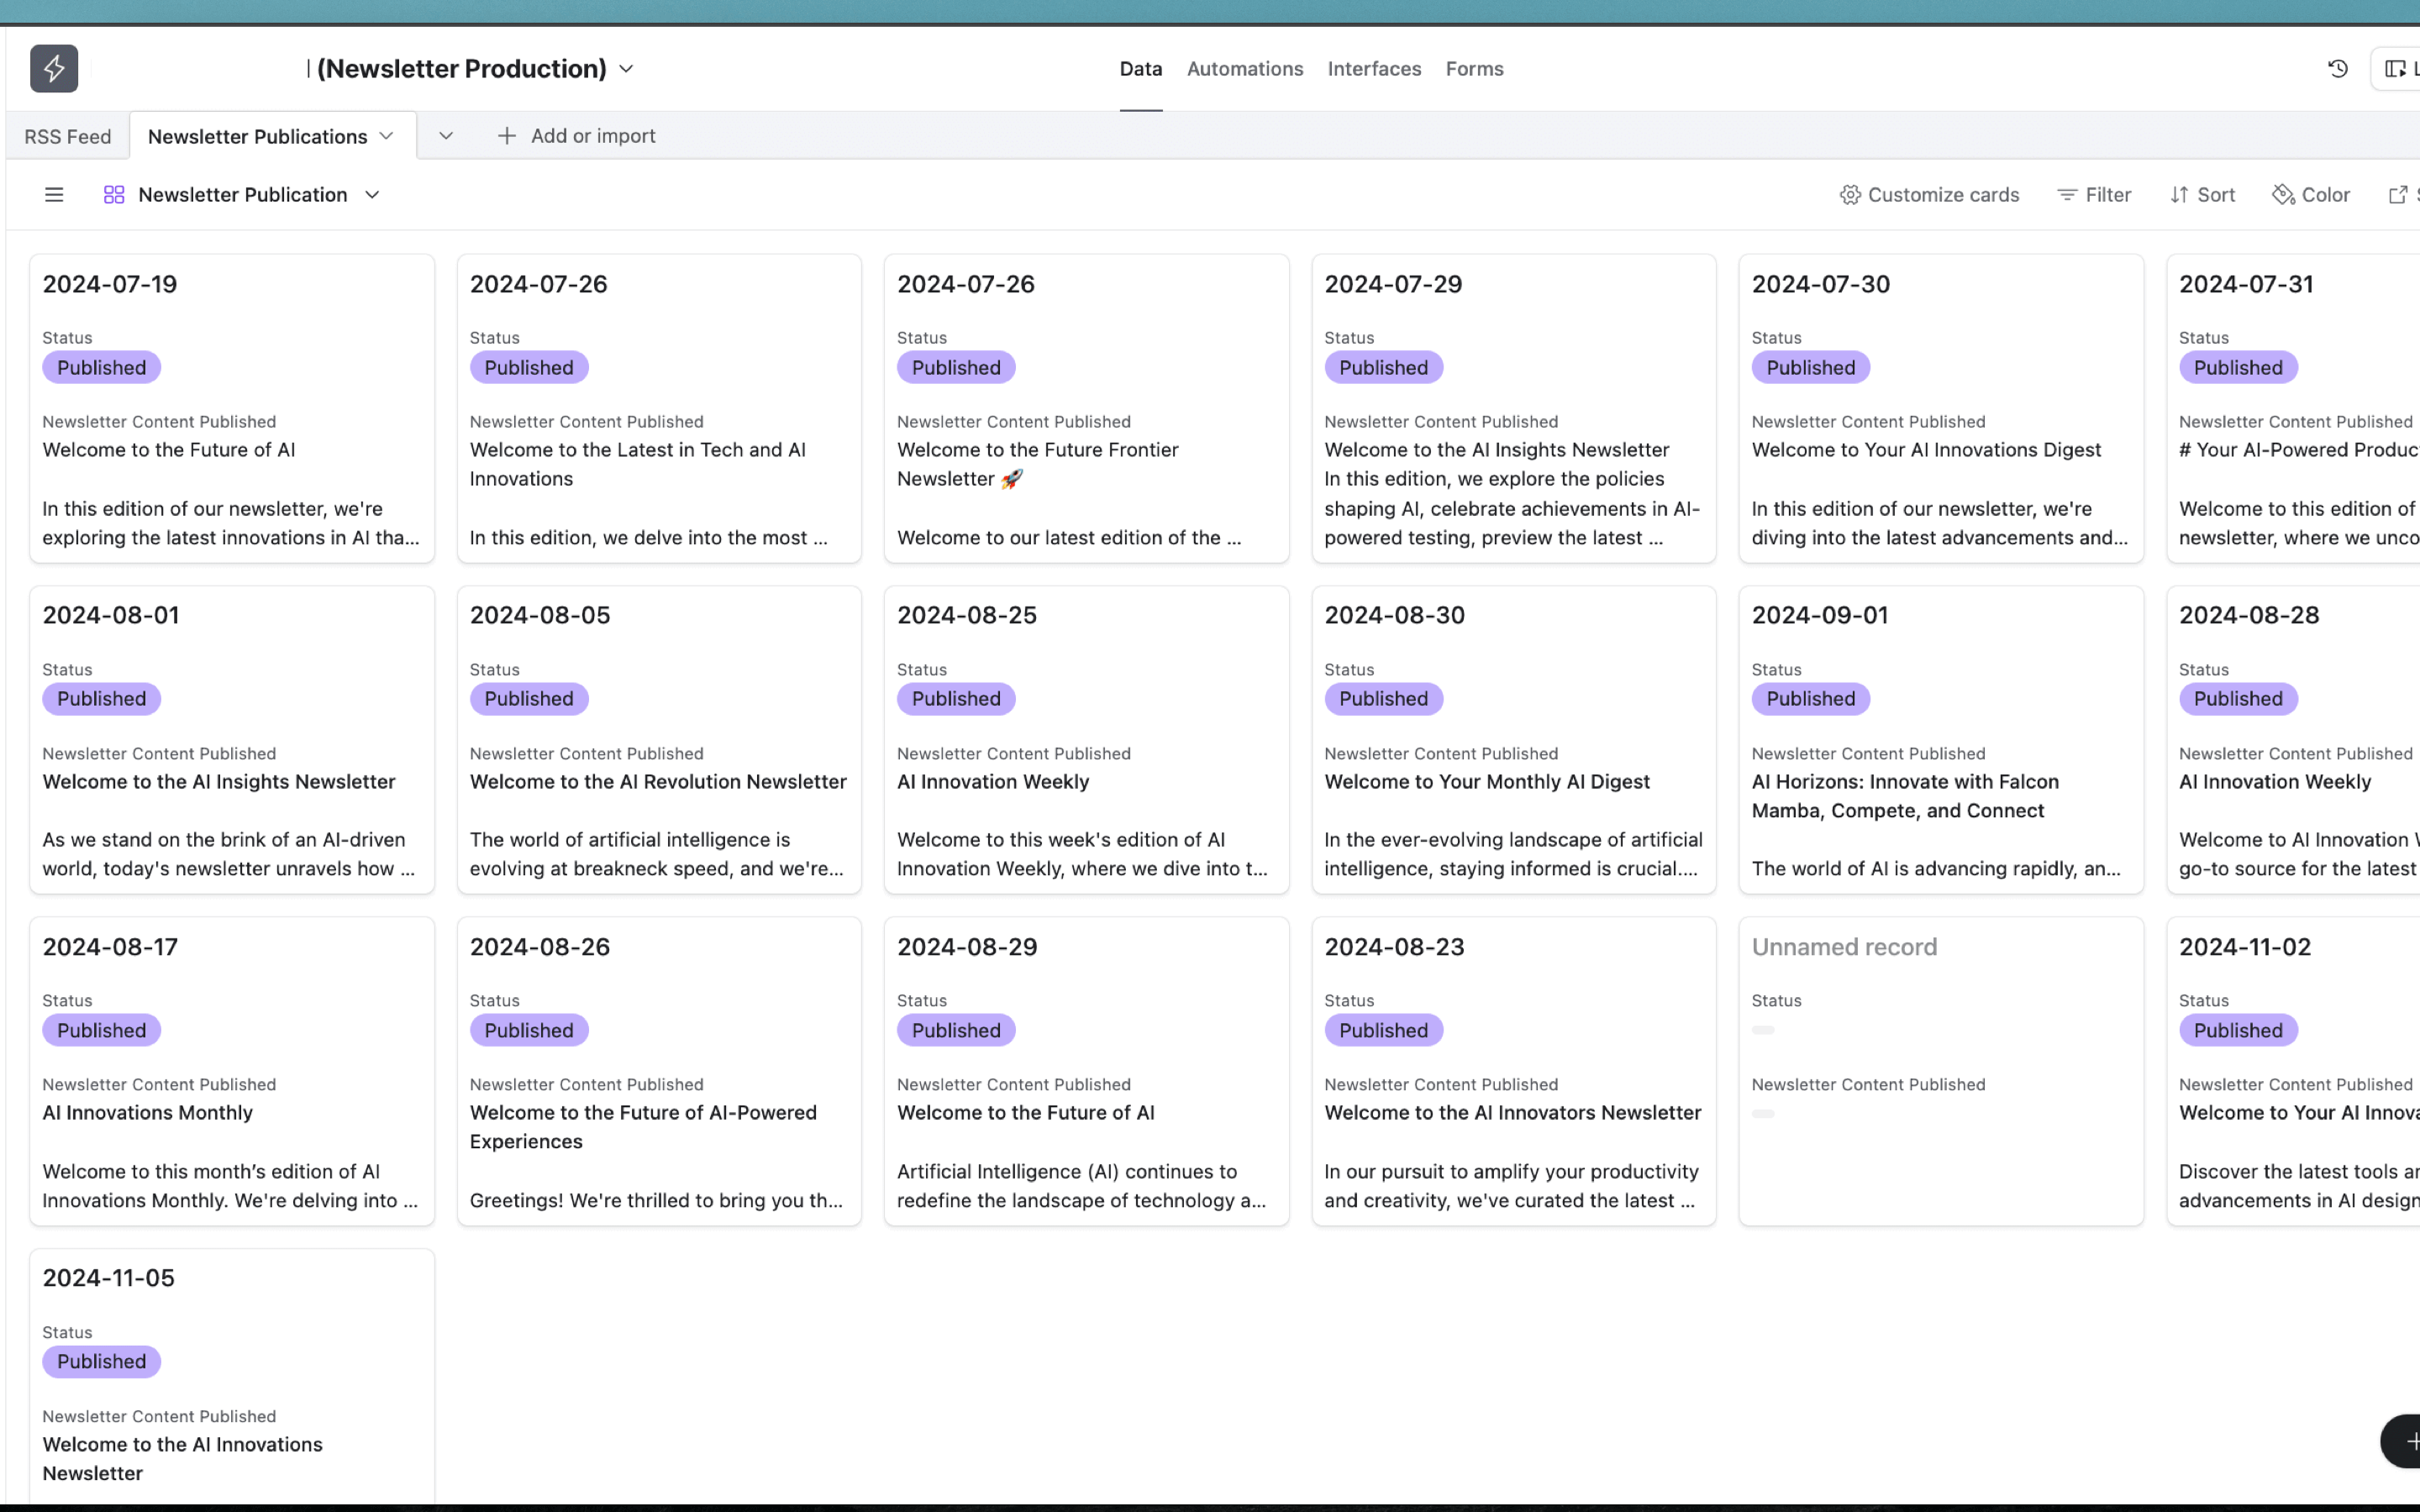Click the gallery view grid icon

click(114, 195)
